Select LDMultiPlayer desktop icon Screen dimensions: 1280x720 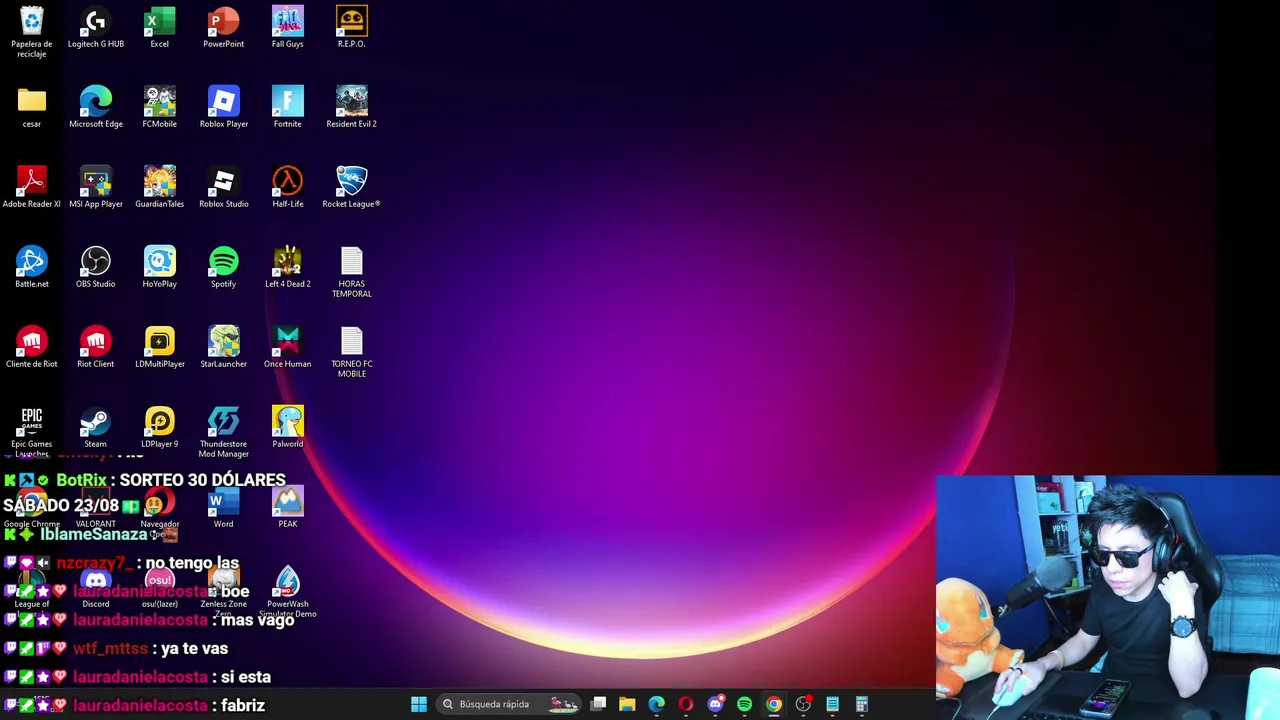click(160, 348)
